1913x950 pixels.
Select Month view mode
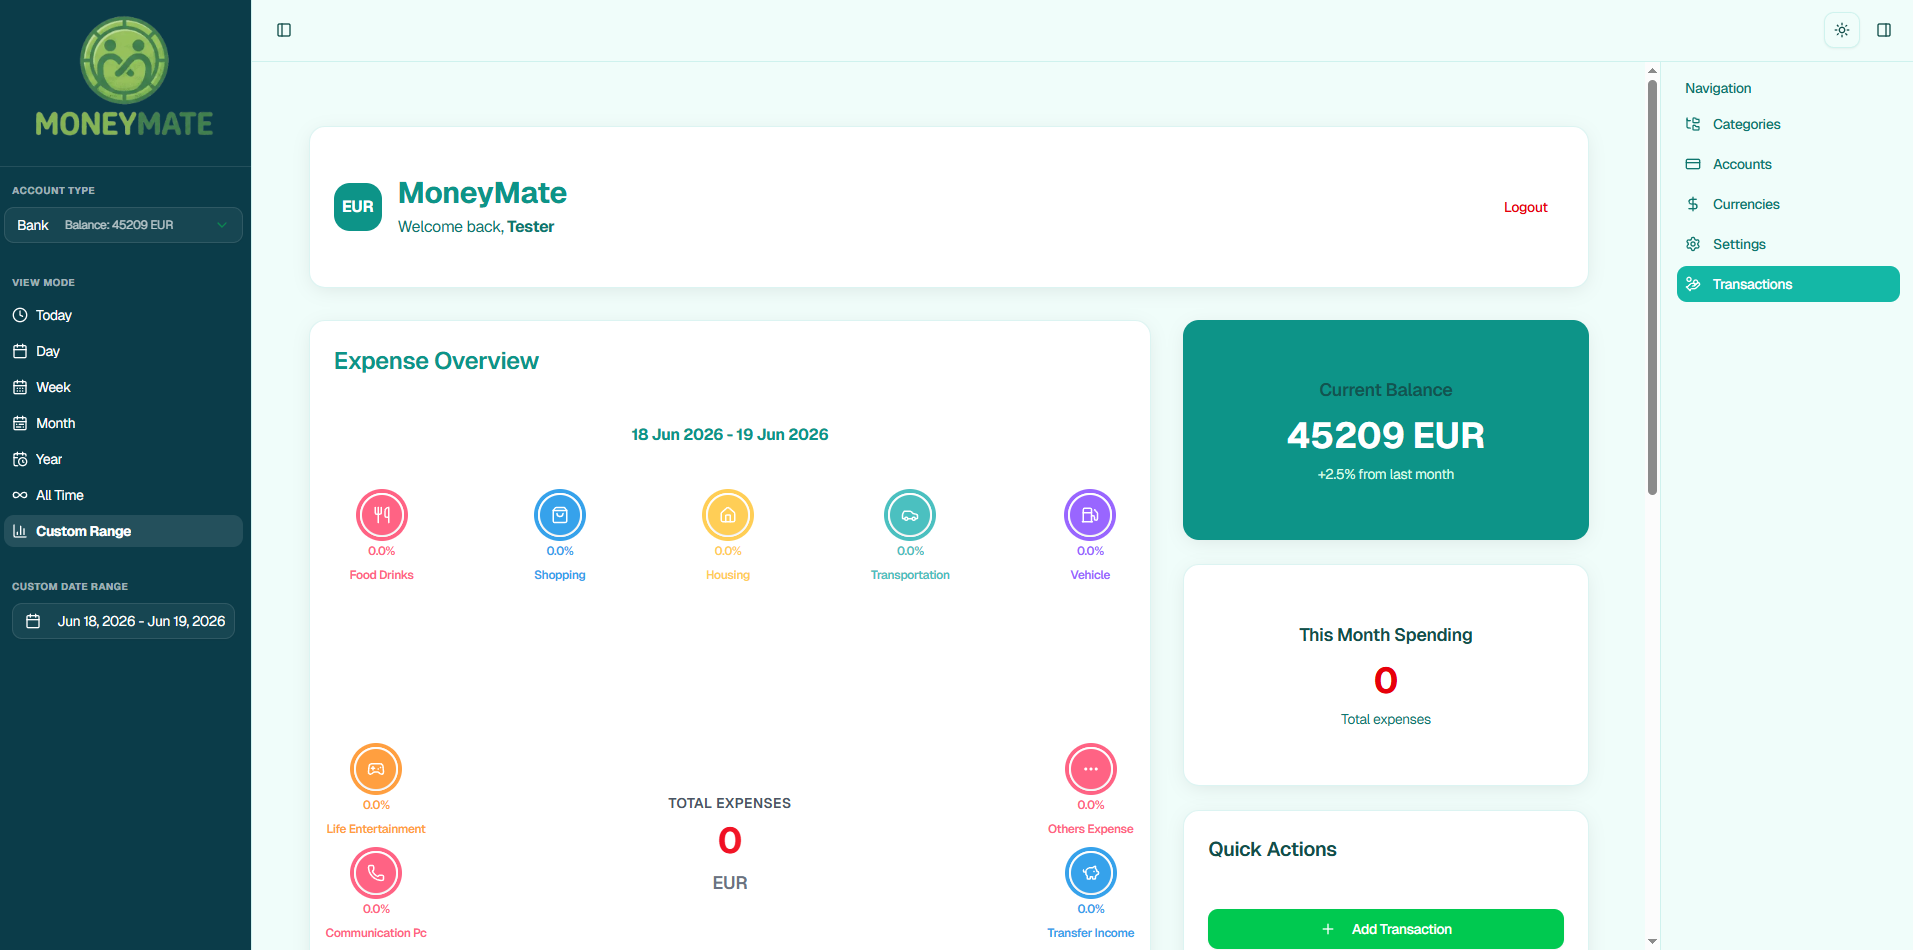[124, 423]
